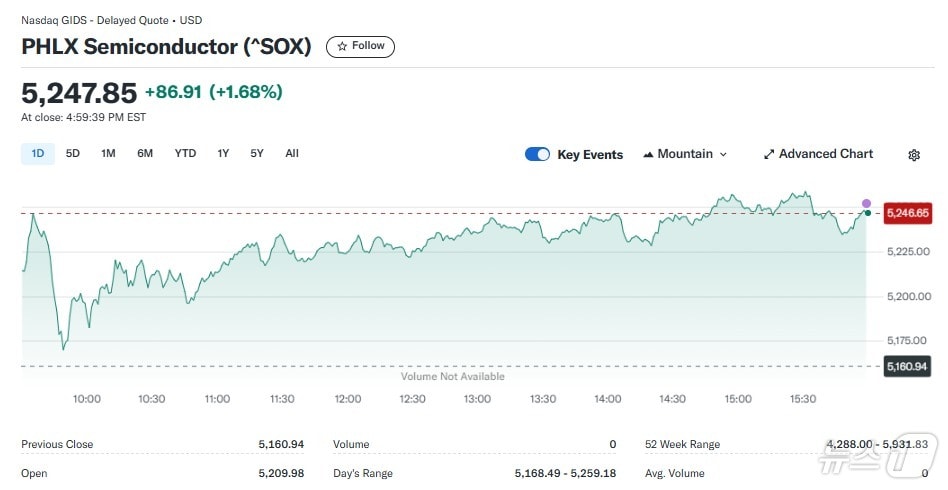Select the 1Y time range
The height and width of the screenshot is (490, 948).
[x=223, y=154]
